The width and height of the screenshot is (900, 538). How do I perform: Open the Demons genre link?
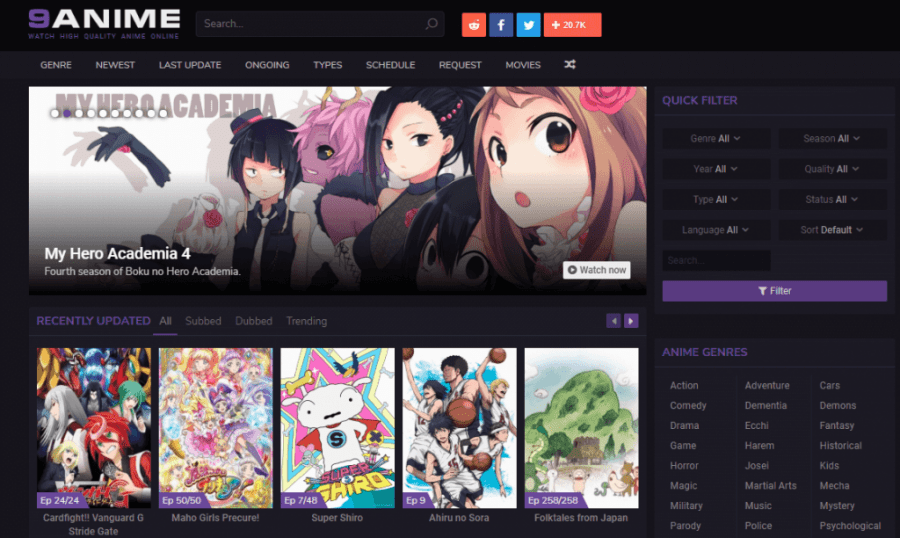[x=837, y=405]
